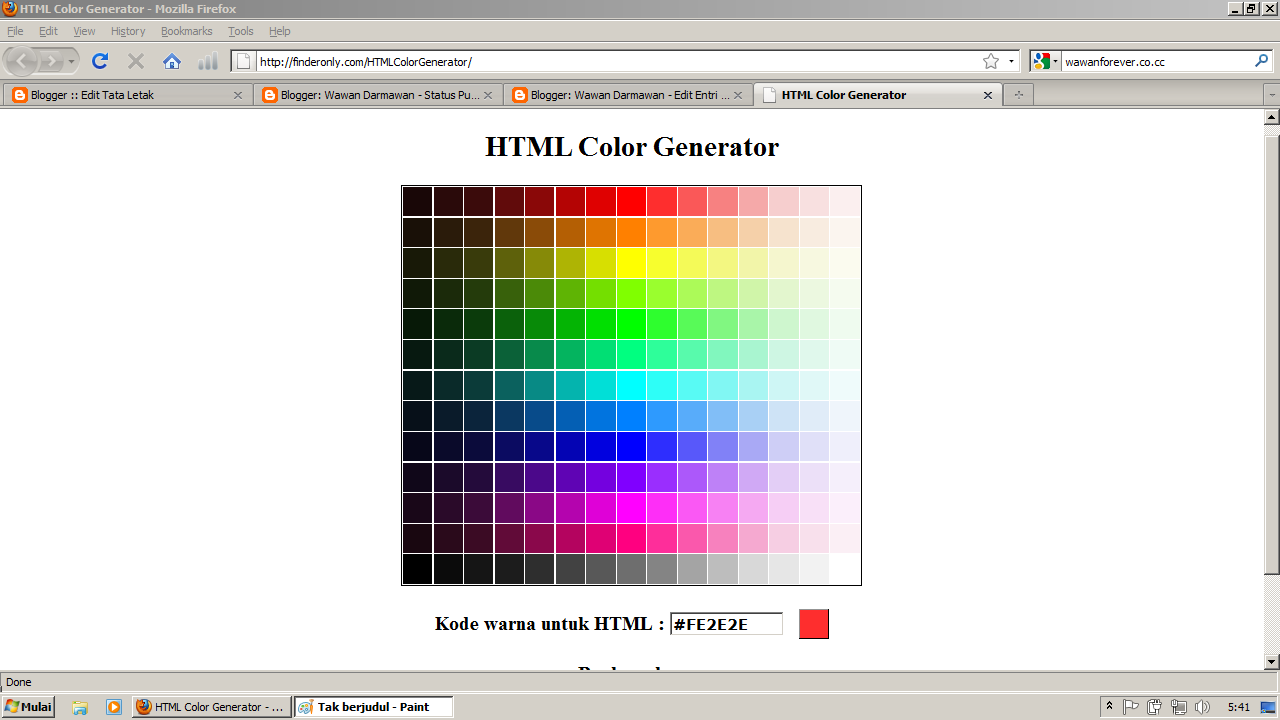Open the Bookmarks menu

point(187,31)
